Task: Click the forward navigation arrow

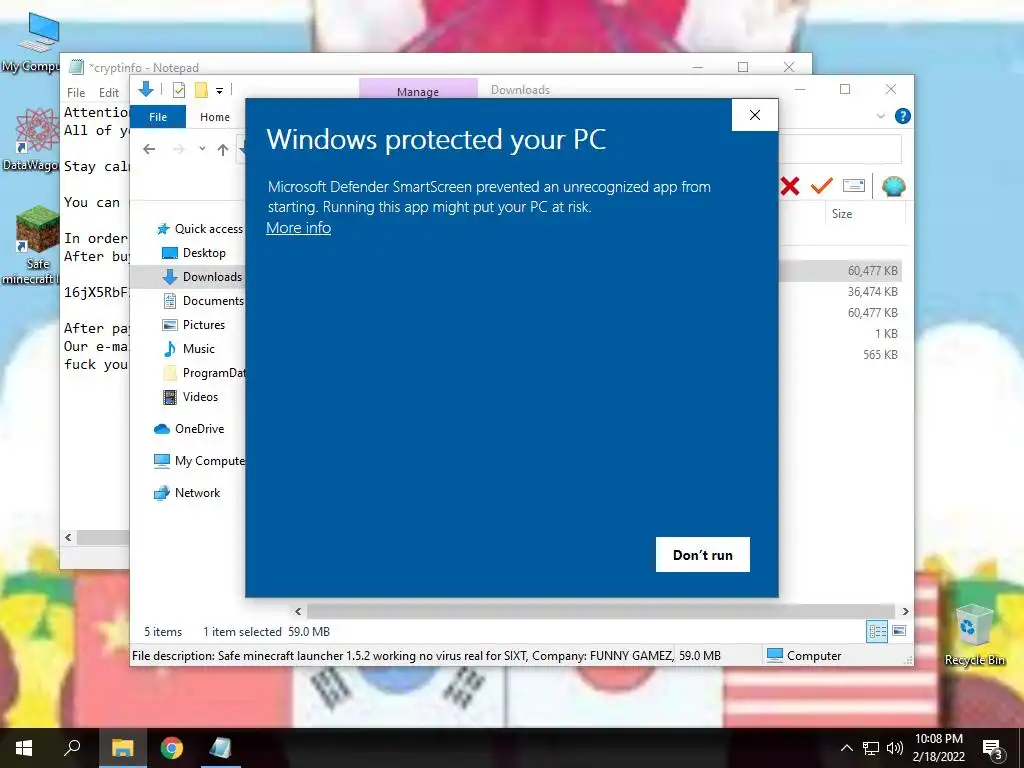Action: point(179,150)
